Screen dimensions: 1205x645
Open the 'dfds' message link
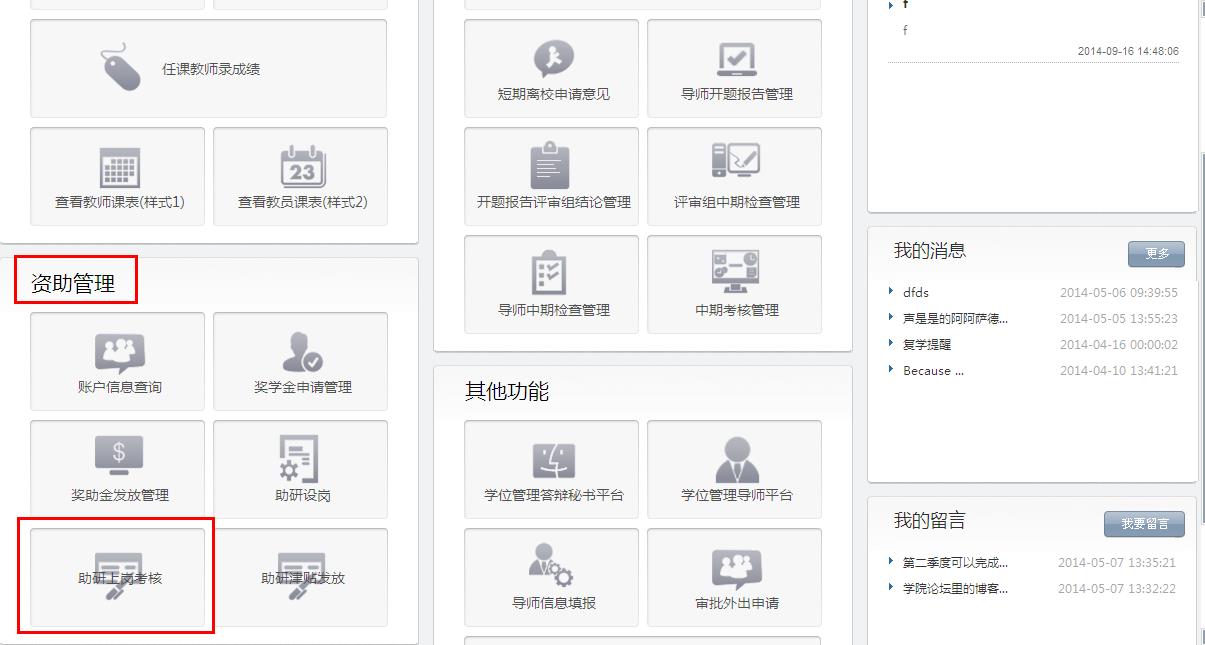(x=916, y=293)
